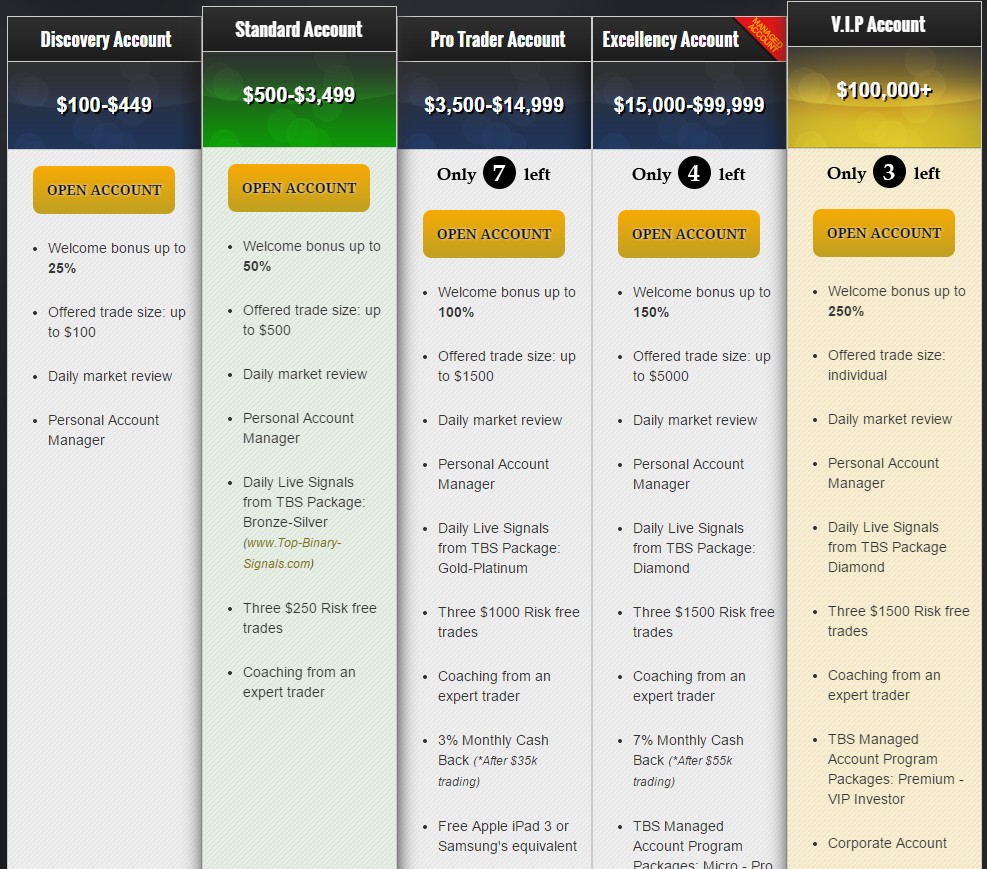Click 'Offered trade size: up to $5000'
The height and width of the screenshot is (869, 987).
coord(702,366)
